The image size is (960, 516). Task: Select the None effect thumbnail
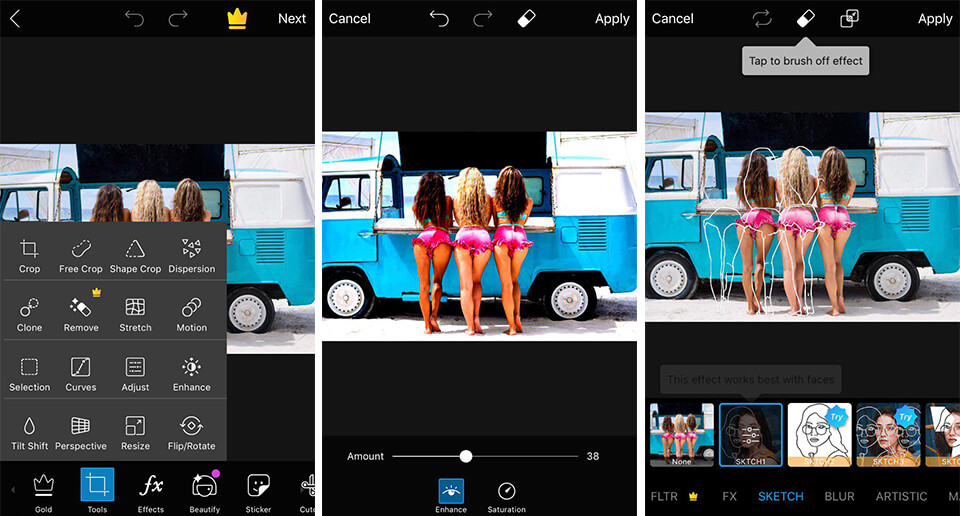pyautogui.click(x=681, y=435)
